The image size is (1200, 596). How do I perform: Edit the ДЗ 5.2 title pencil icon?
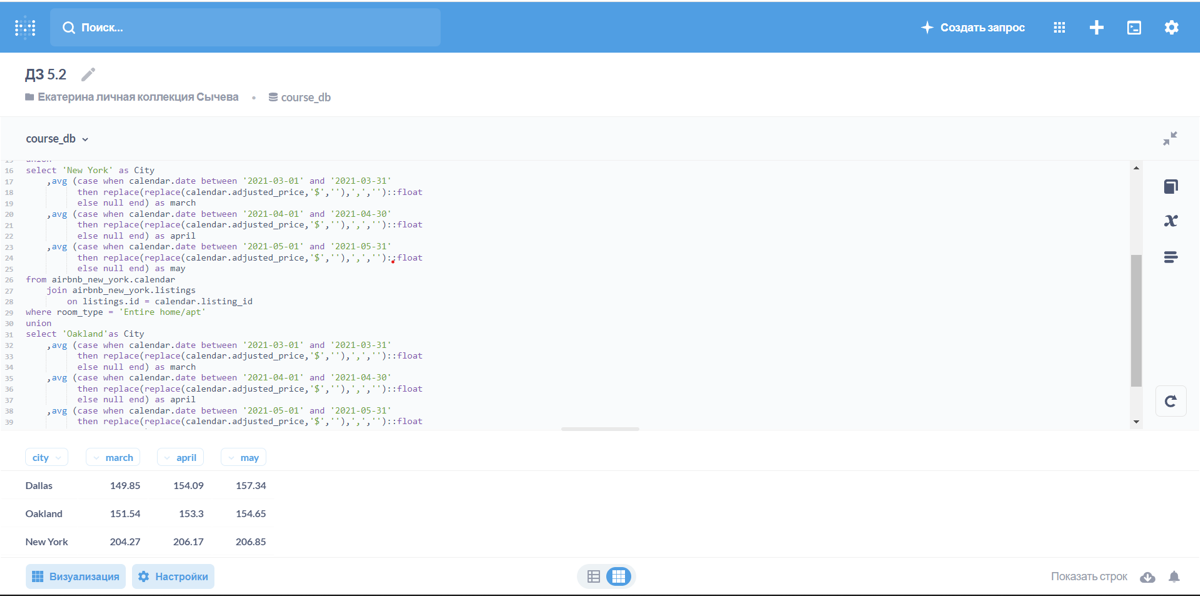point(88,75)
